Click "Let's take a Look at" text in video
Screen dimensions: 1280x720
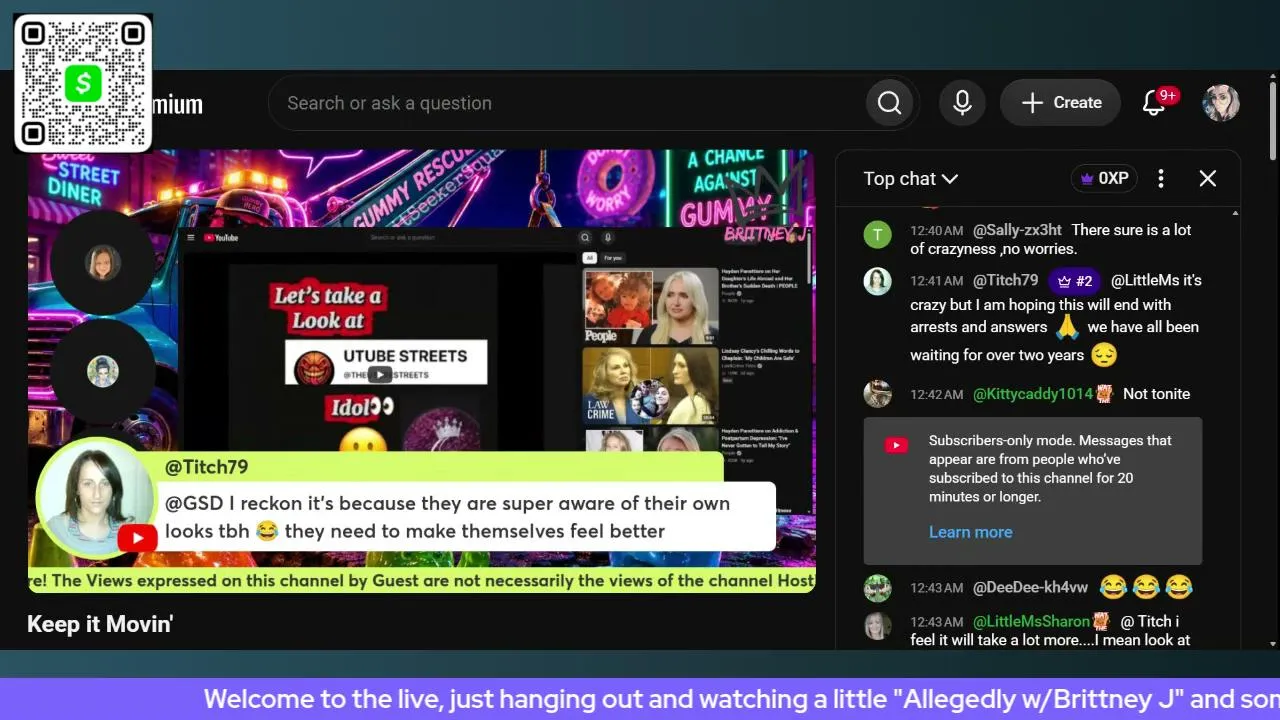click(x=327, y=308)
